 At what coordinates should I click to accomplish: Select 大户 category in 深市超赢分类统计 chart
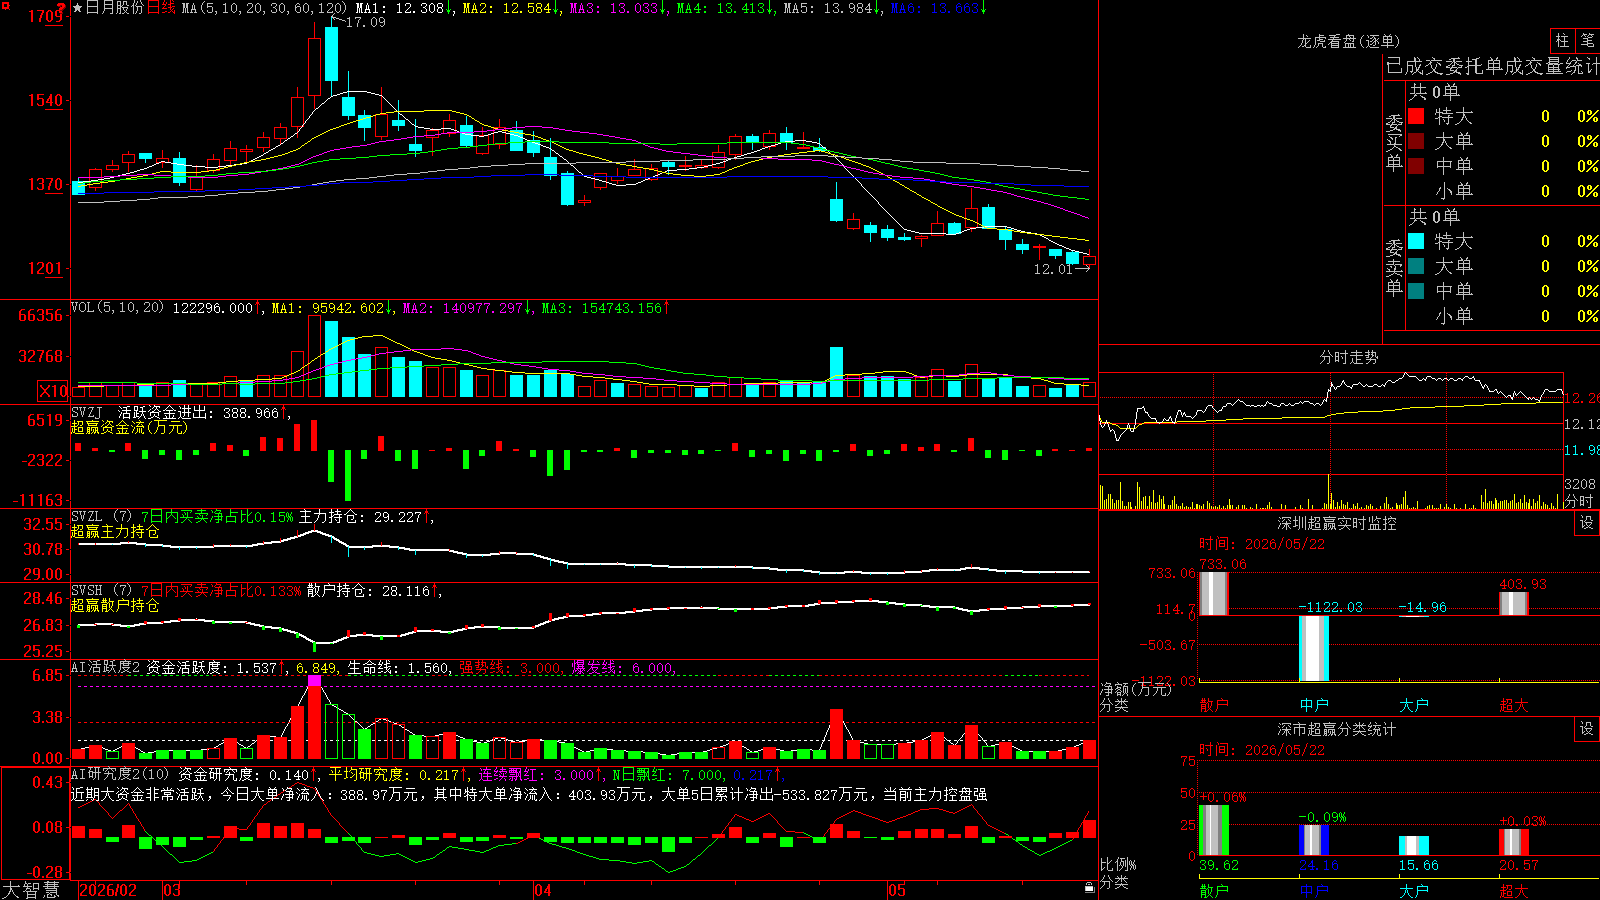pos(1414,890)
